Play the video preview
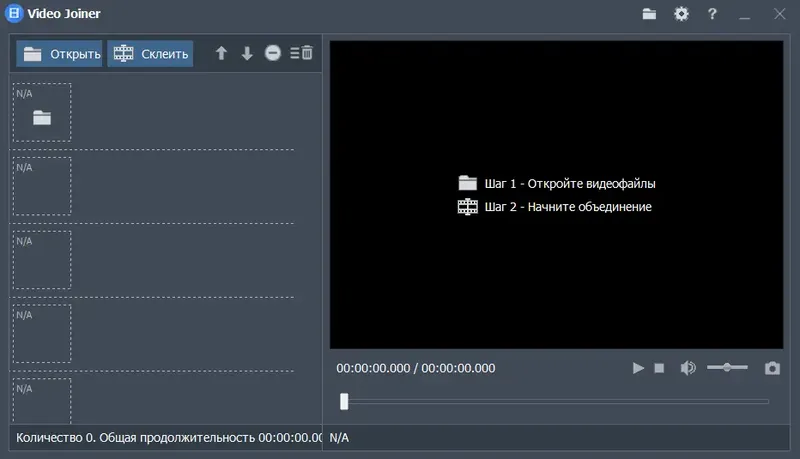The height and width of the screenshot is (459, 800). point(638,368)
